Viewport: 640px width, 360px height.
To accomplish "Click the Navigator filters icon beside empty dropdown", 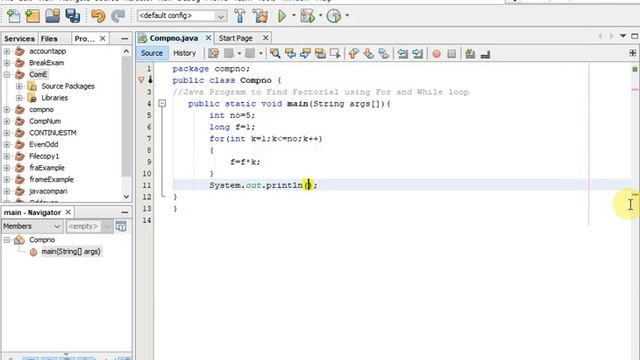I will pos(121,226).
